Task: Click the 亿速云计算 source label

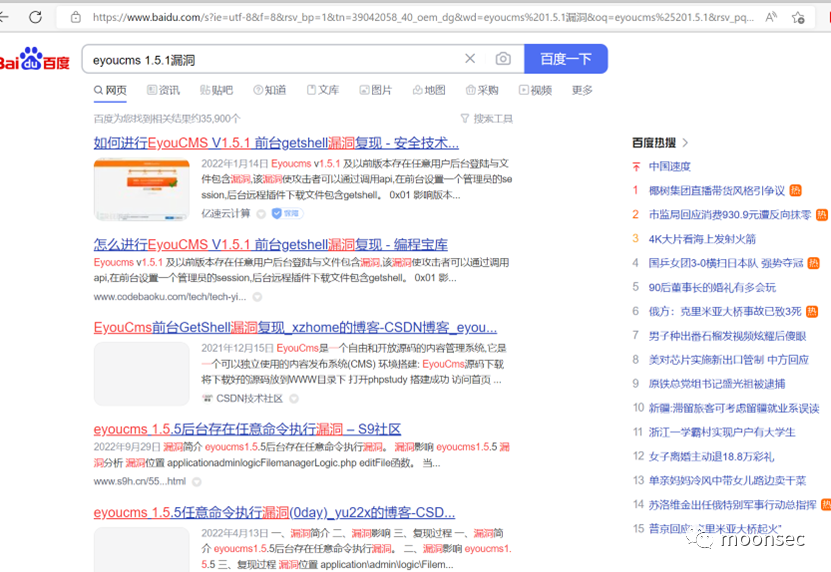Action: 226,213
